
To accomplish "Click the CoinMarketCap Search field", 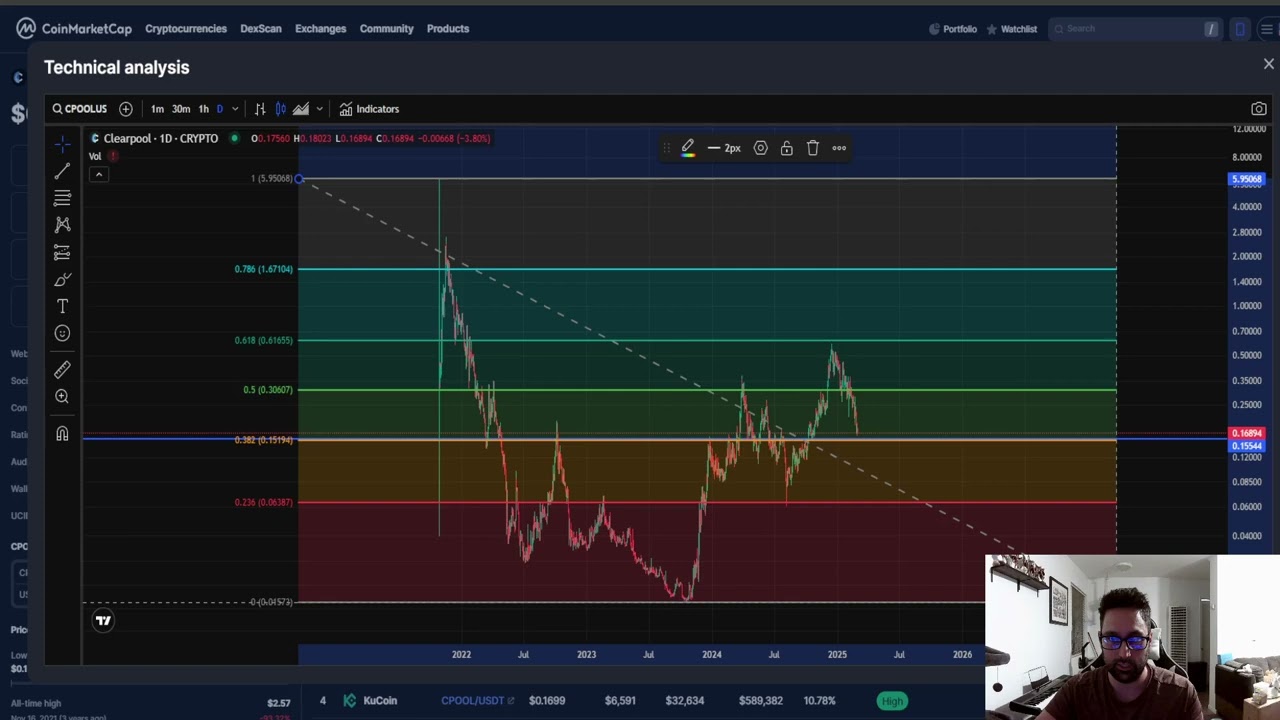I will click(1136, 29).
